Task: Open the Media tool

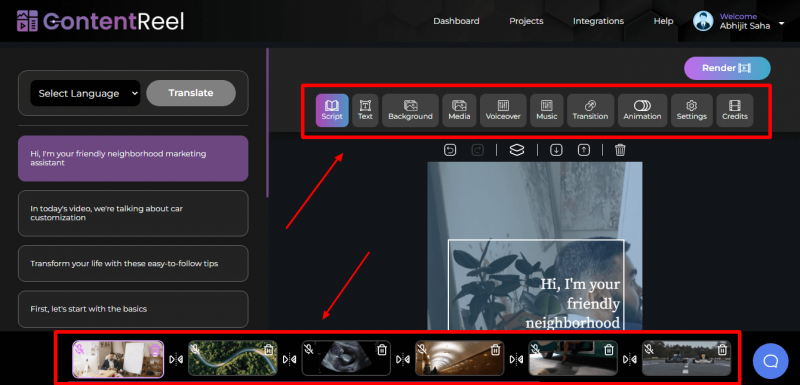Action: (459, 110)
